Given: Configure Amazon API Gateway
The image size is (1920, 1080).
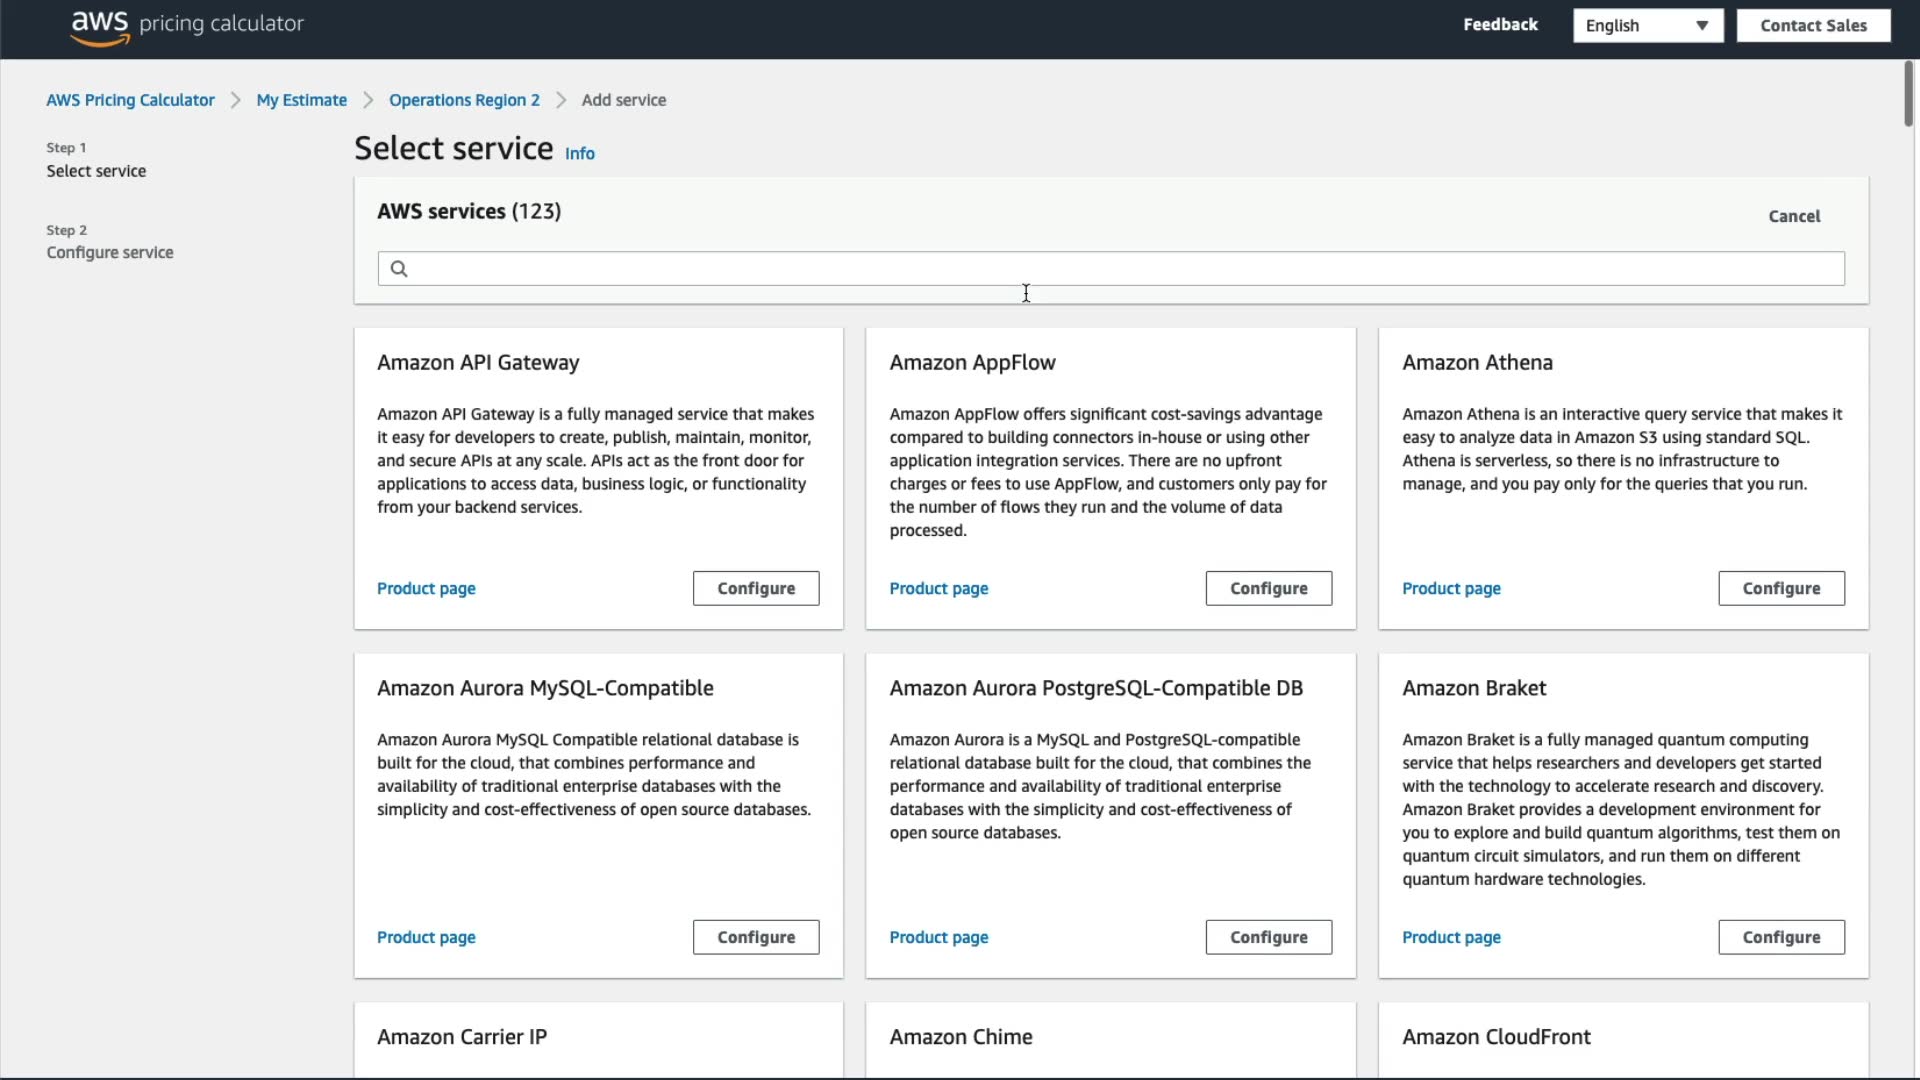Looking at the screenshot, I should 756,589.
